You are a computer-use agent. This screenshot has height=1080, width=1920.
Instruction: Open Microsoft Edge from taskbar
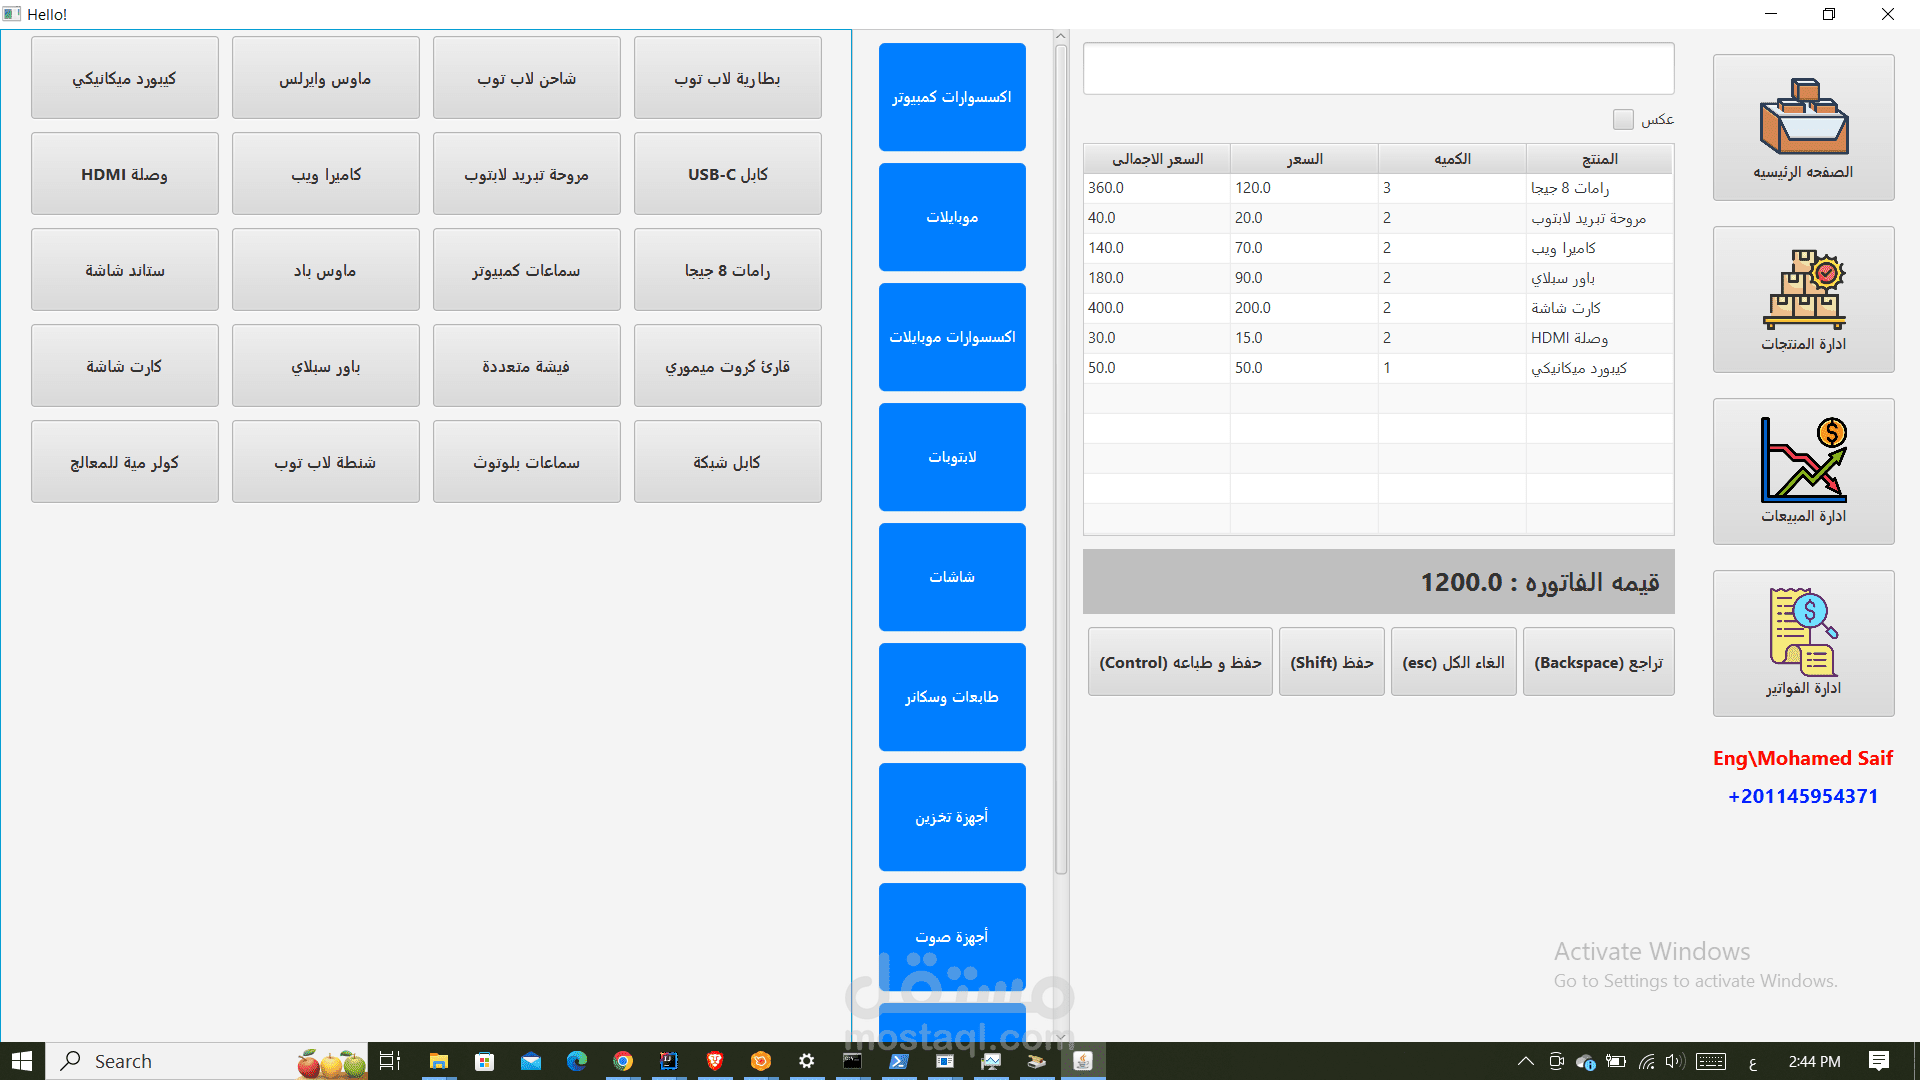coord(577,1061)
